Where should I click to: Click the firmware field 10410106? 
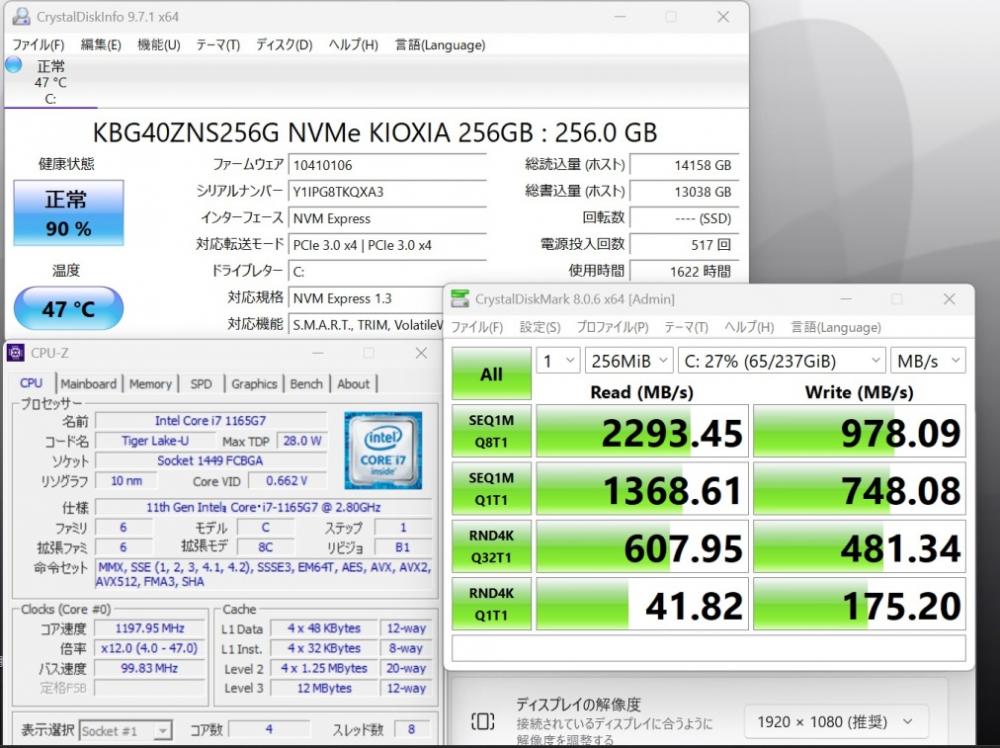(x=387, y=165)
